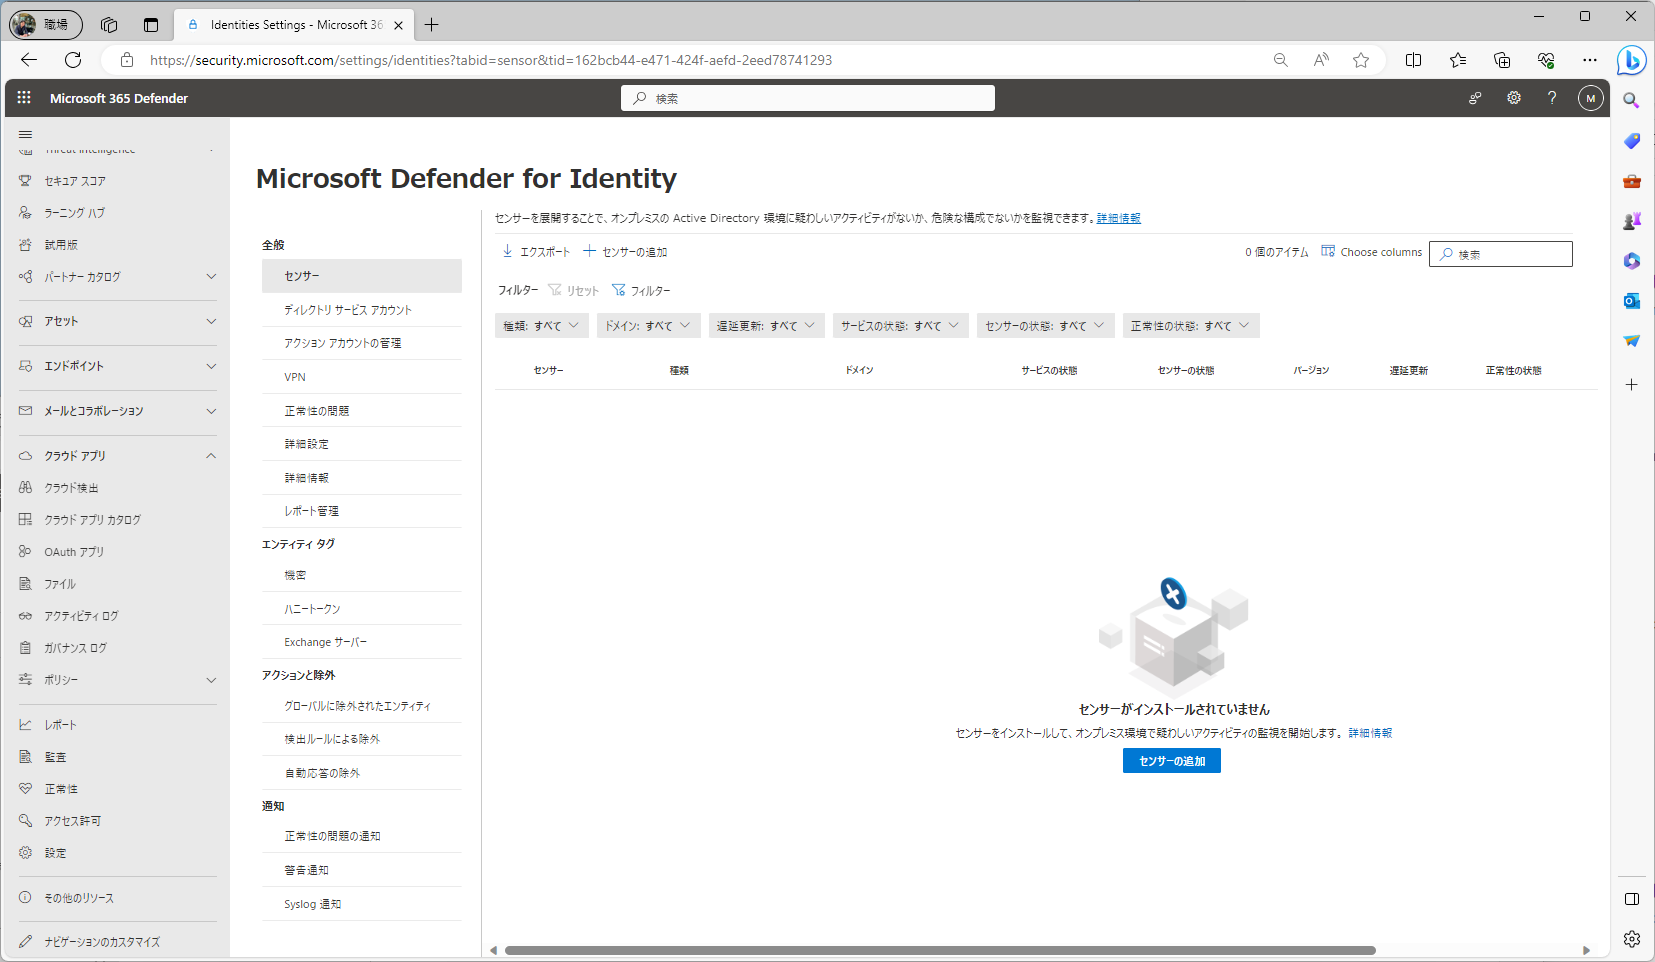The width and height of the screenshot is (1655, 962).
Task: Sort by the Version column header
Action: tap(1311, 370)
